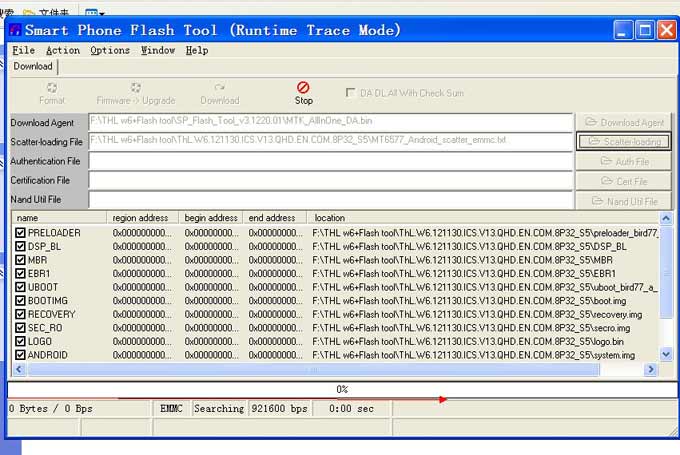Select the PRELOADER row name

(x=54, y=233)
